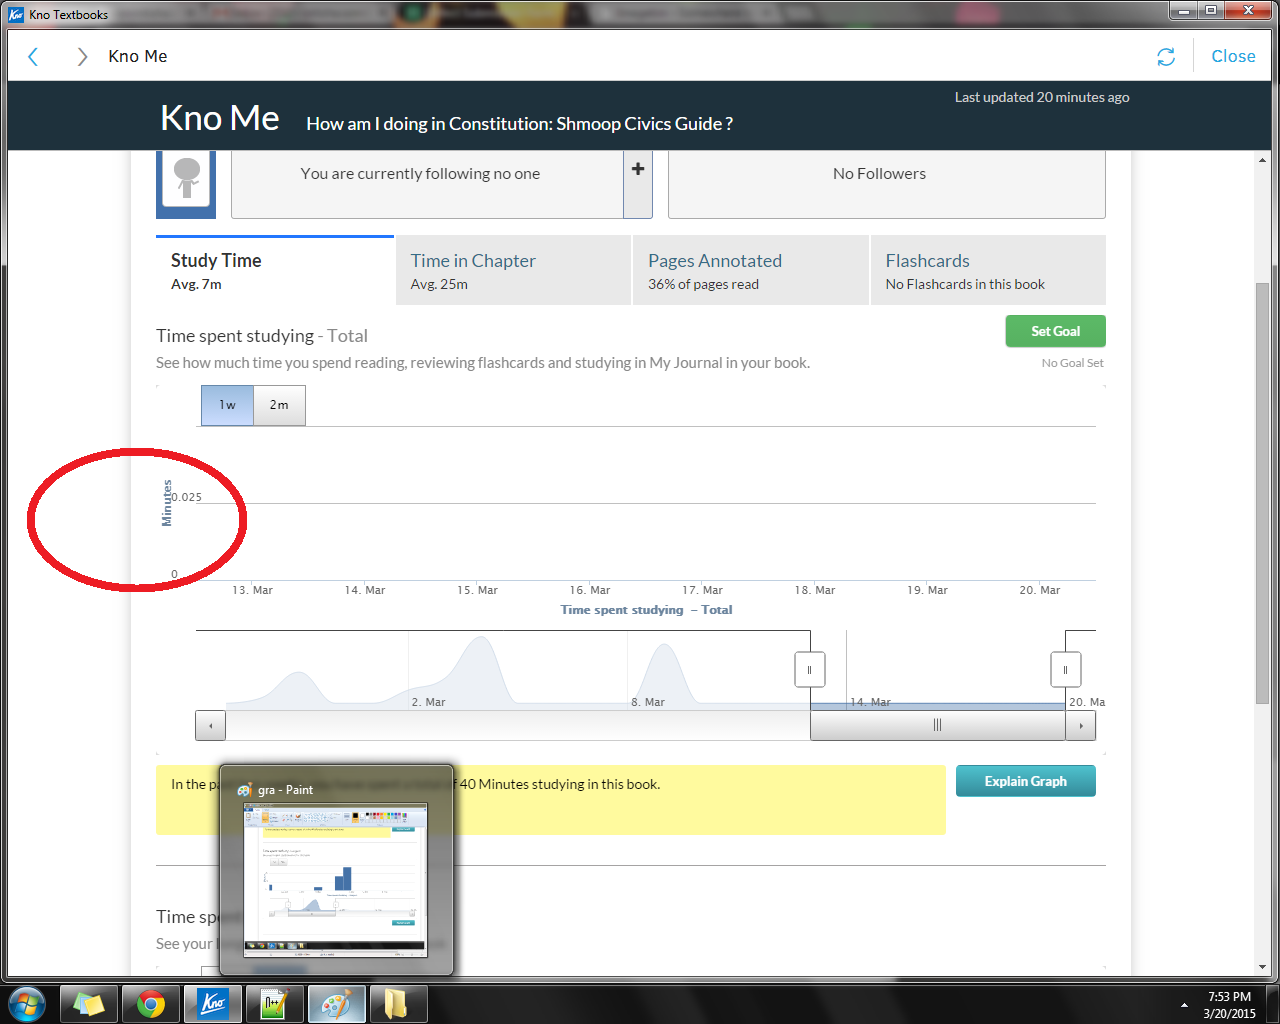Click the navigator scroll right arrow
This screenshot has width=1280, height=1024.
(1081, 726)
